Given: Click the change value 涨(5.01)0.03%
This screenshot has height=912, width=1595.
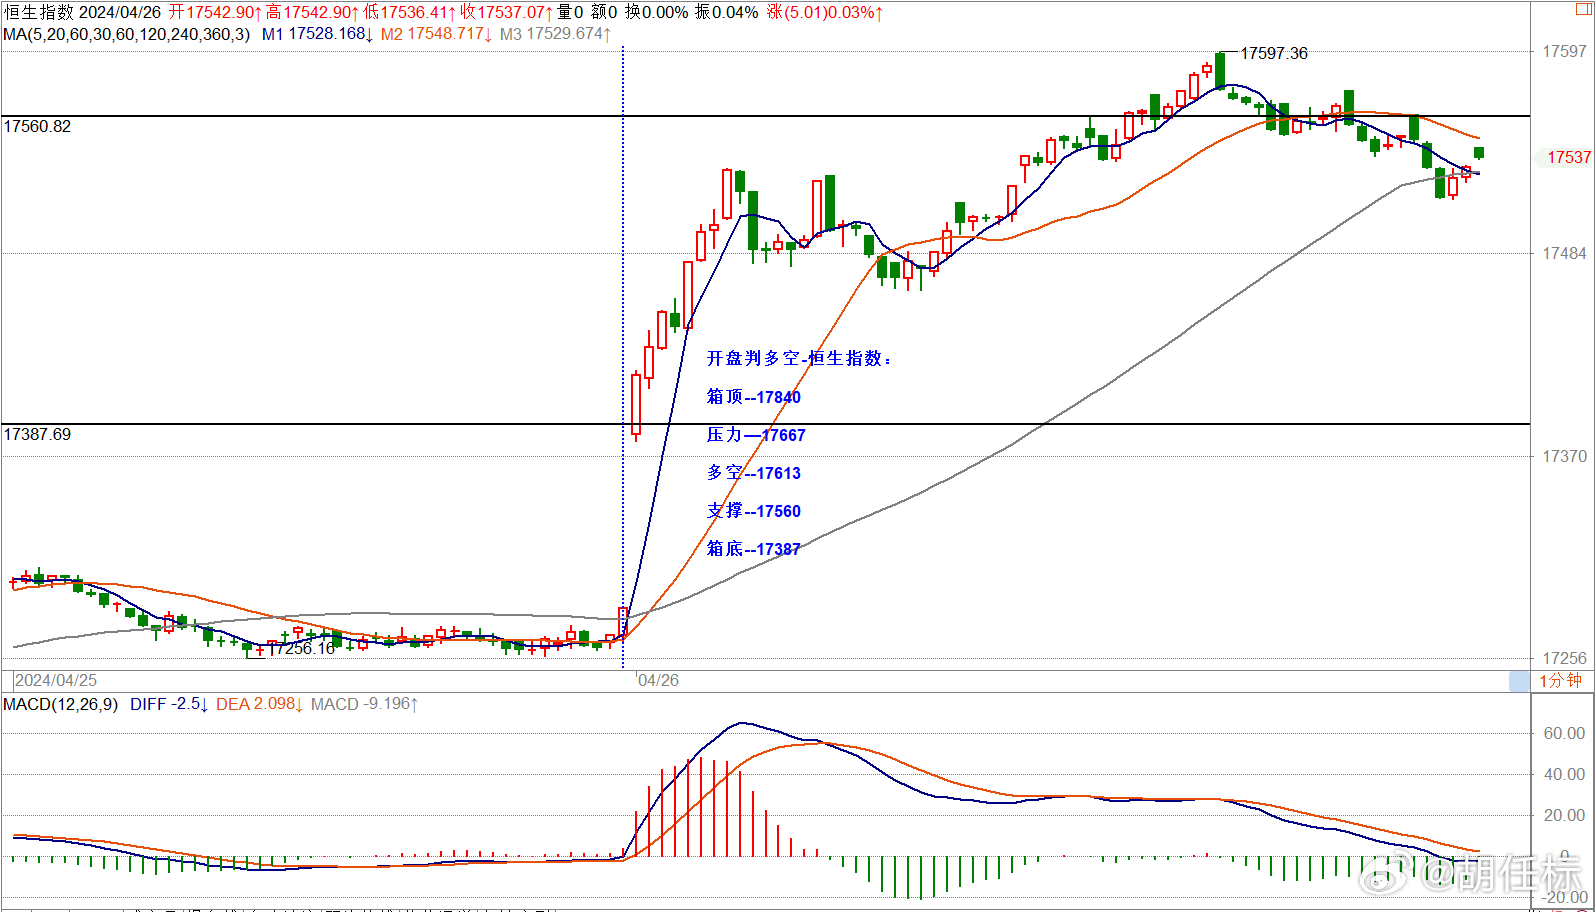Looking at the screenshot, I should [x=825, y=12].
